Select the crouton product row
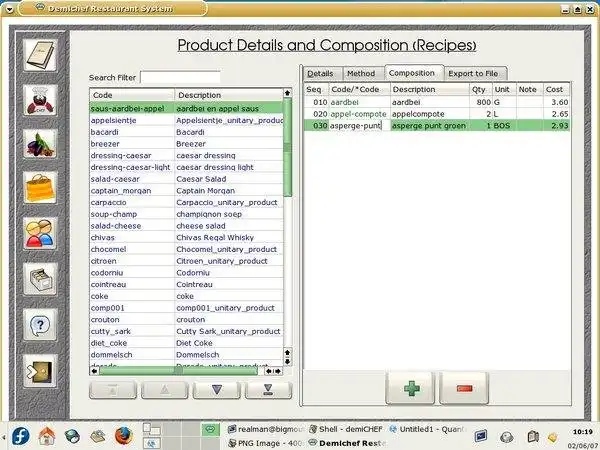This screenshot has height=450, width=600. (x=187, y=320)
